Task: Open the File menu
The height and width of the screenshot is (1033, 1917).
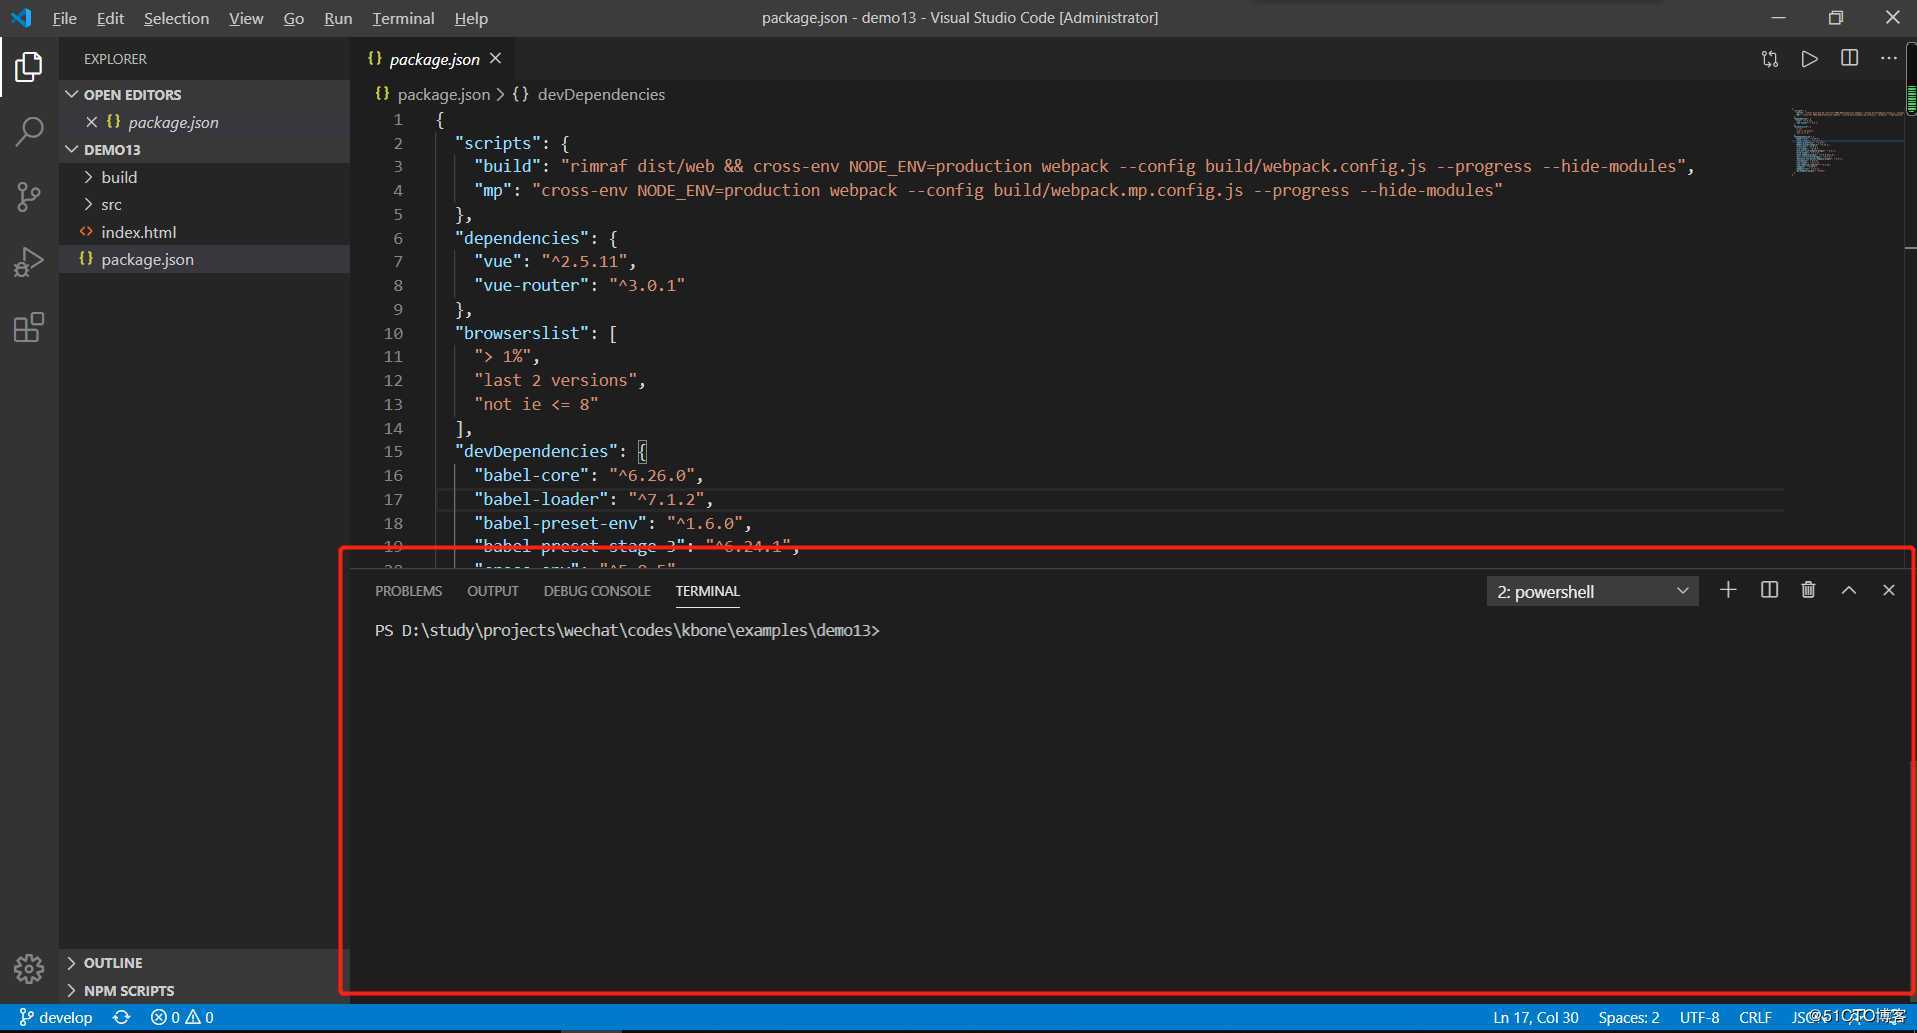Action: coord(65,18)
